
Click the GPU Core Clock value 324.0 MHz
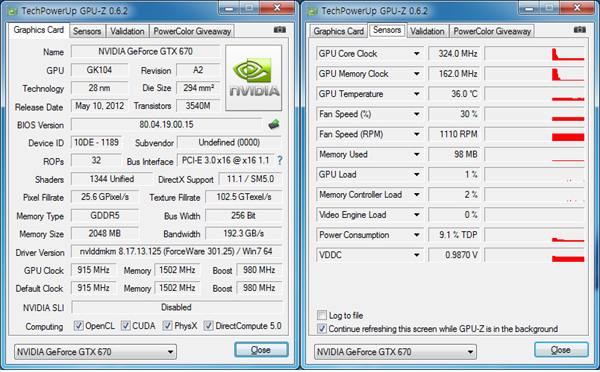[454, 54]
